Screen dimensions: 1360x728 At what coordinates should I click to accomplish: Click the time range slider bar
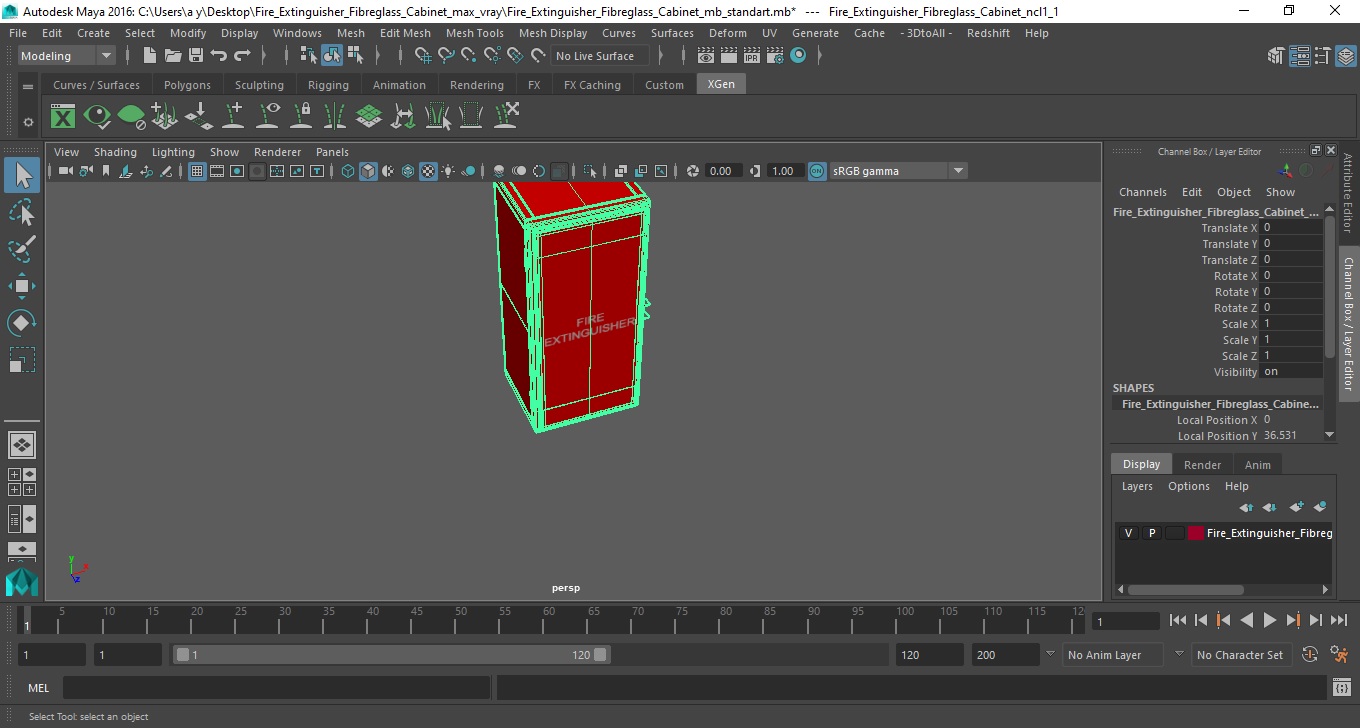pyautogui.click(x=391, y=655)
